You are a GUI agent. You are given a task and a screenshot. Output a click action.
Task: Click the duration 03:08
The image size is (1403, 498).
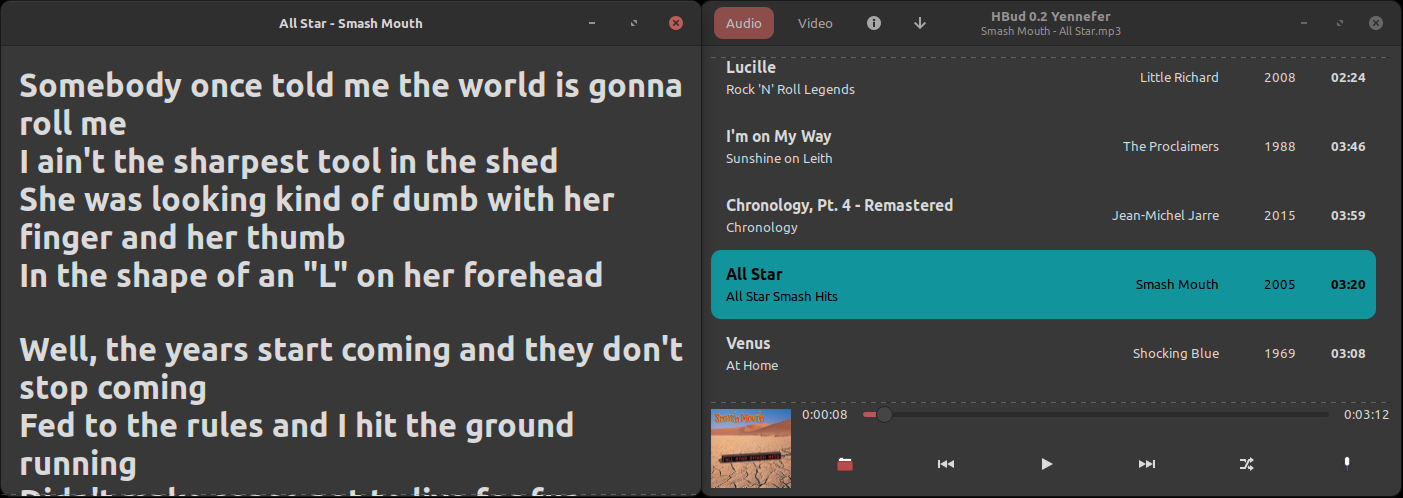tap(1348, 354)
